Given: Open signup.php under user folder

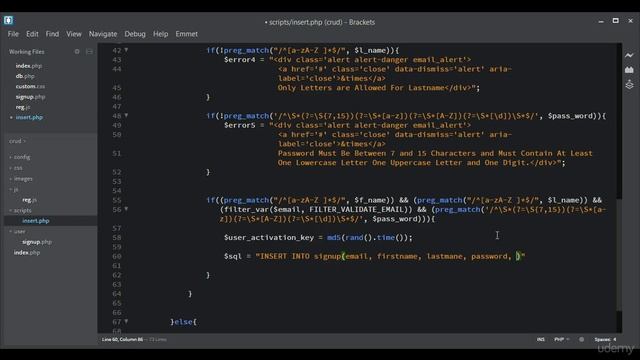Looking at the screenshot, I should [37, 242].
